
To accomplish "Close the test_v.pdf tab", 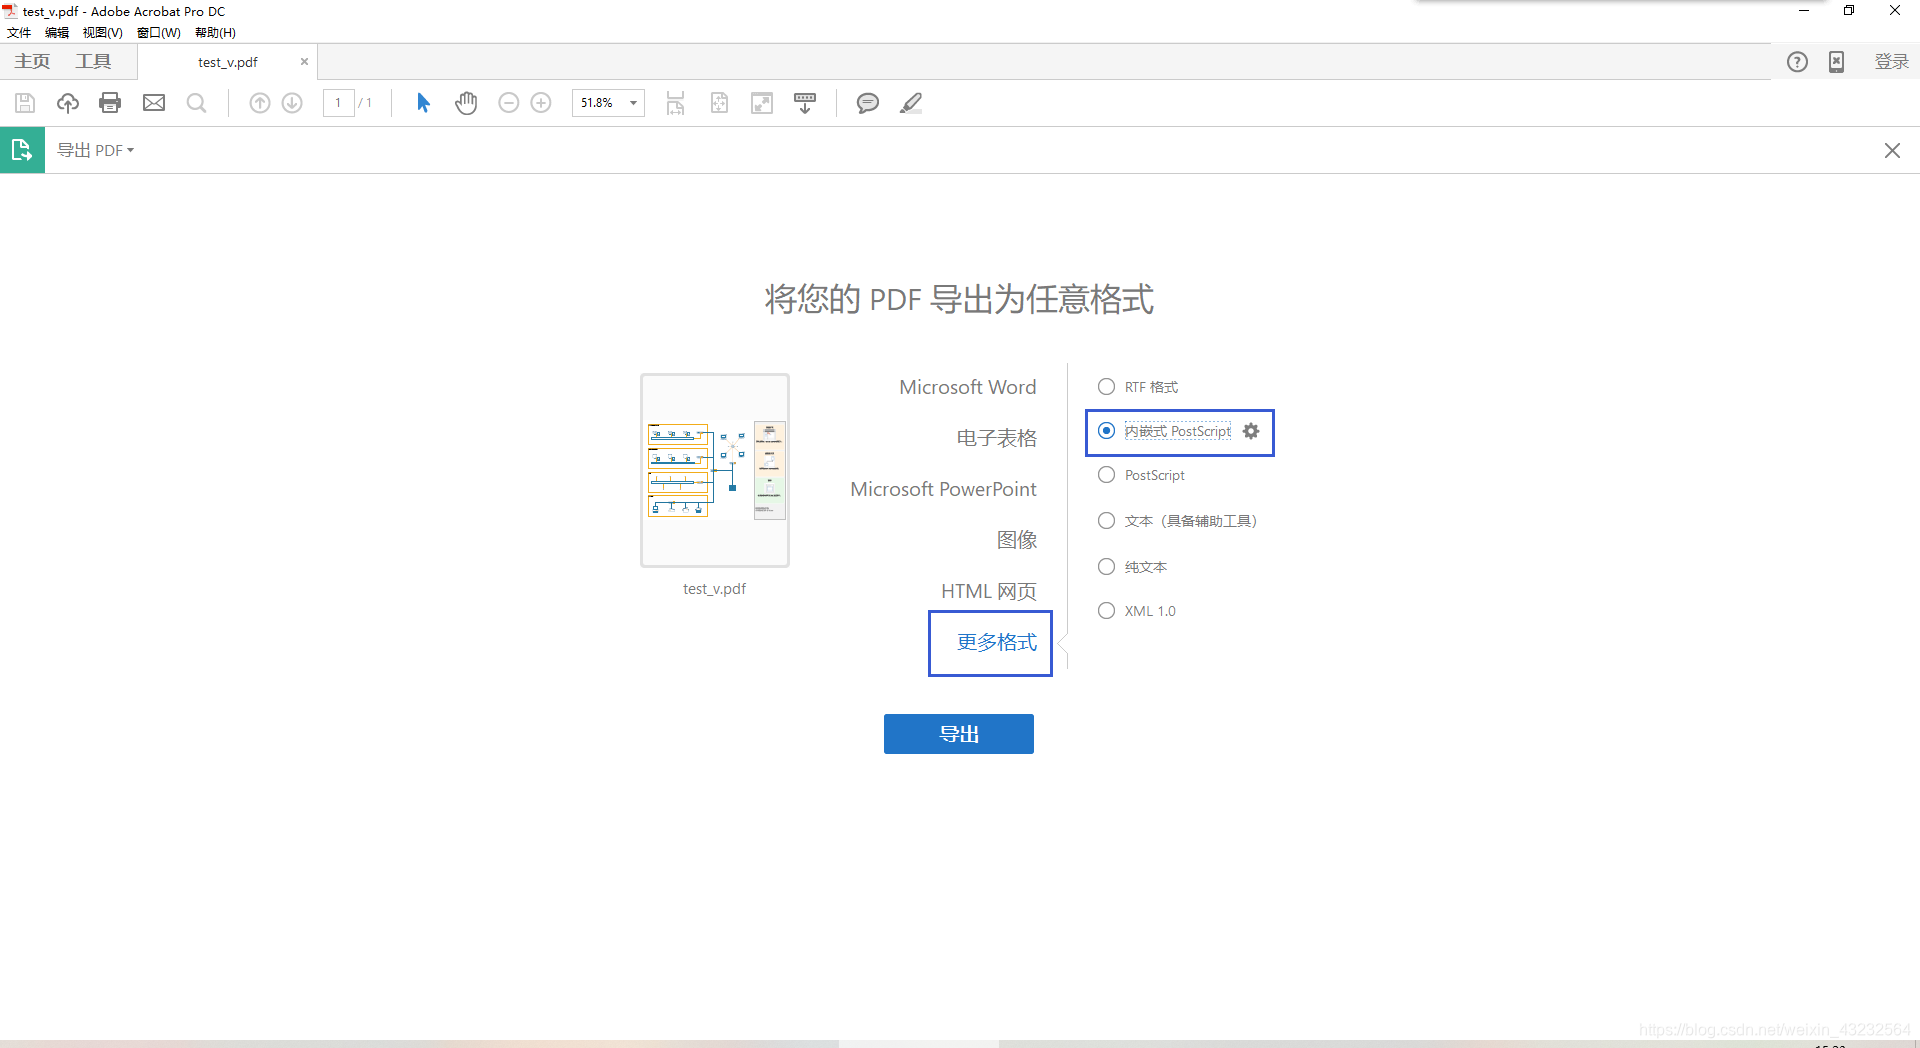I will point(304,62).
